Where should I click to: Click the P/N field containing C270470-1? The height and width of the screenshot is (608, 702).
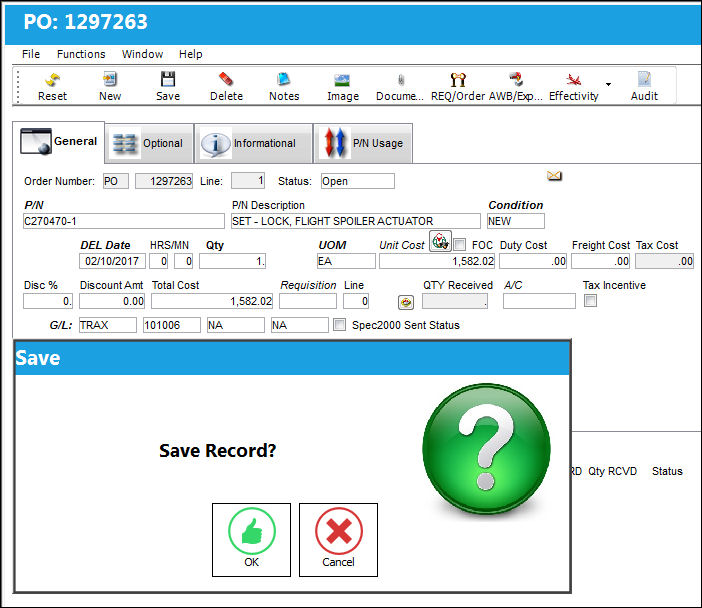[124, 221]
